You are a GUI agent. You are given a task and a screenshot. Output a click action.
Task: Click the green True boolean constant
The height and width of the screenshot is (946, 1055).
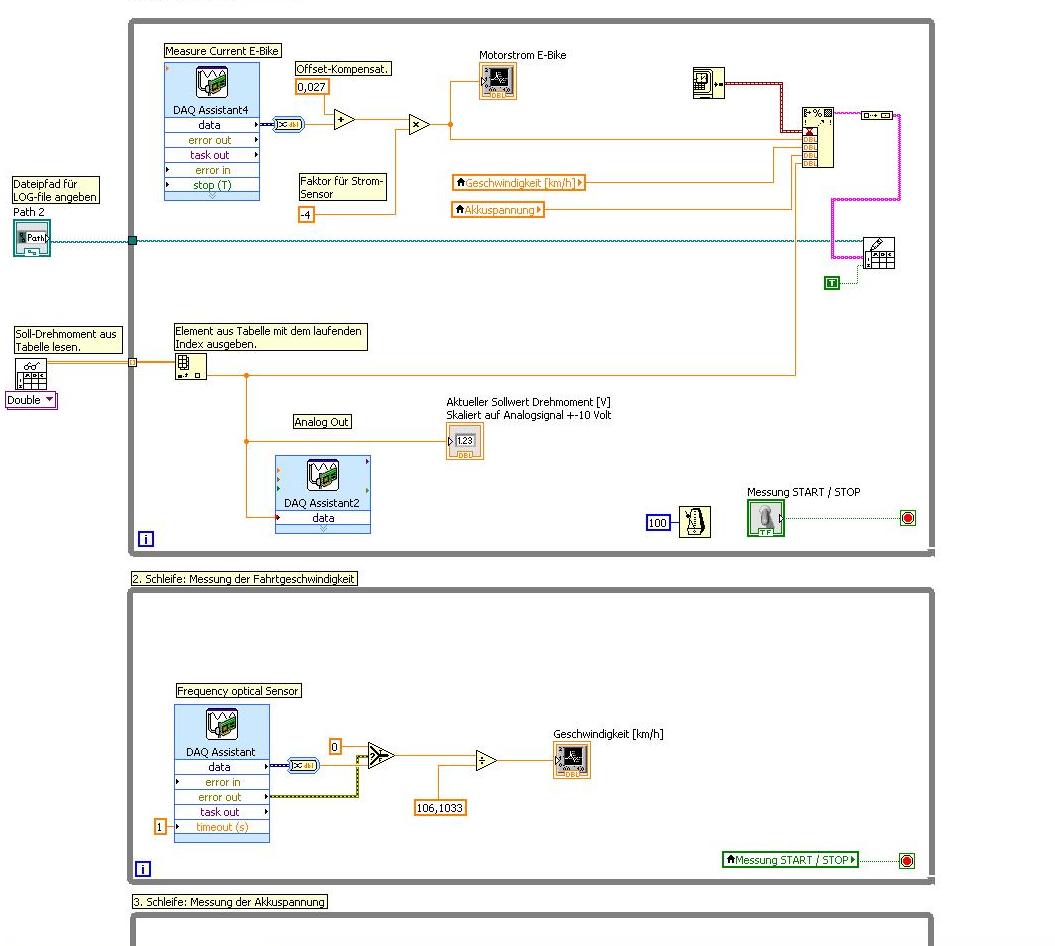pos(832,283)
